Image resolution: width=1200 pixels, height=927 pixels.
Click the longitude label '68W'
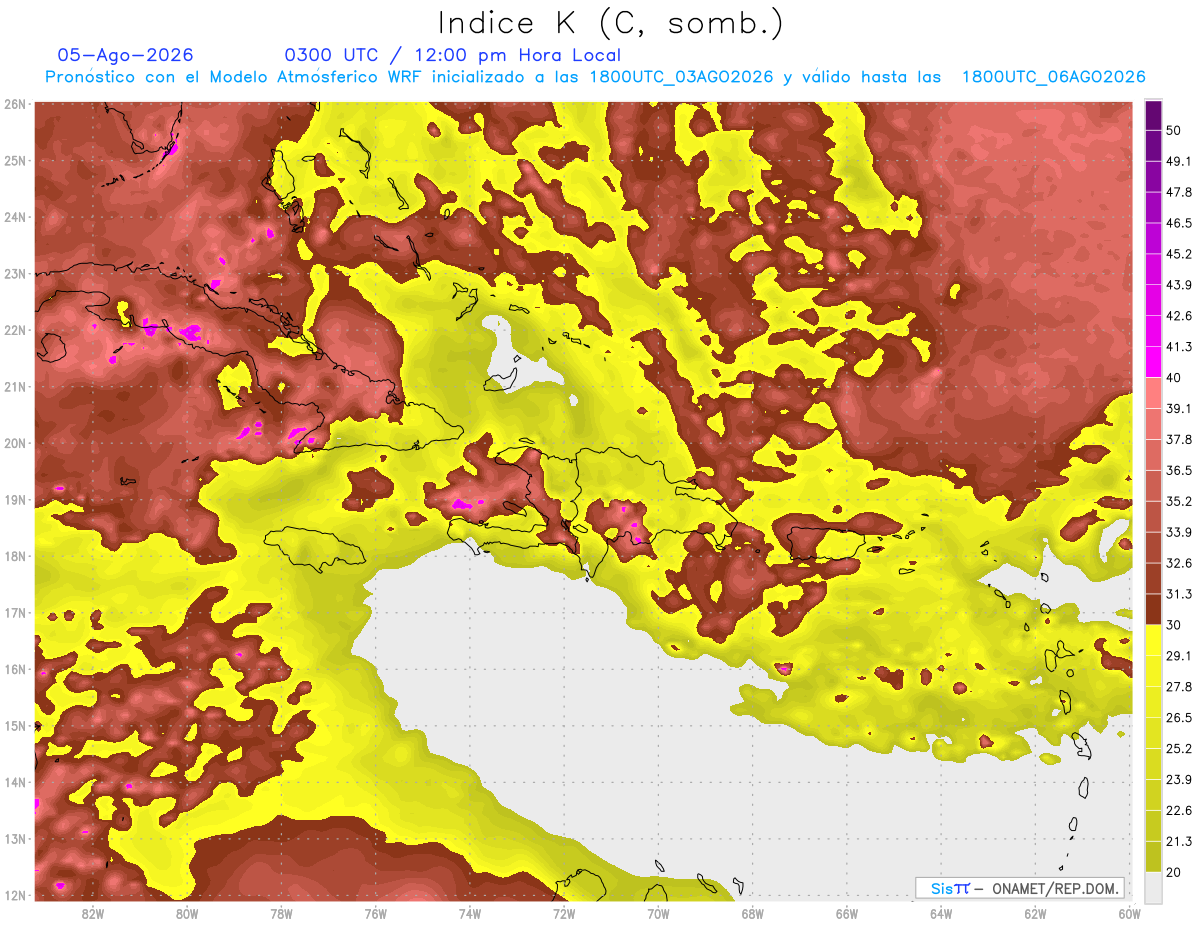pos(753,913)
